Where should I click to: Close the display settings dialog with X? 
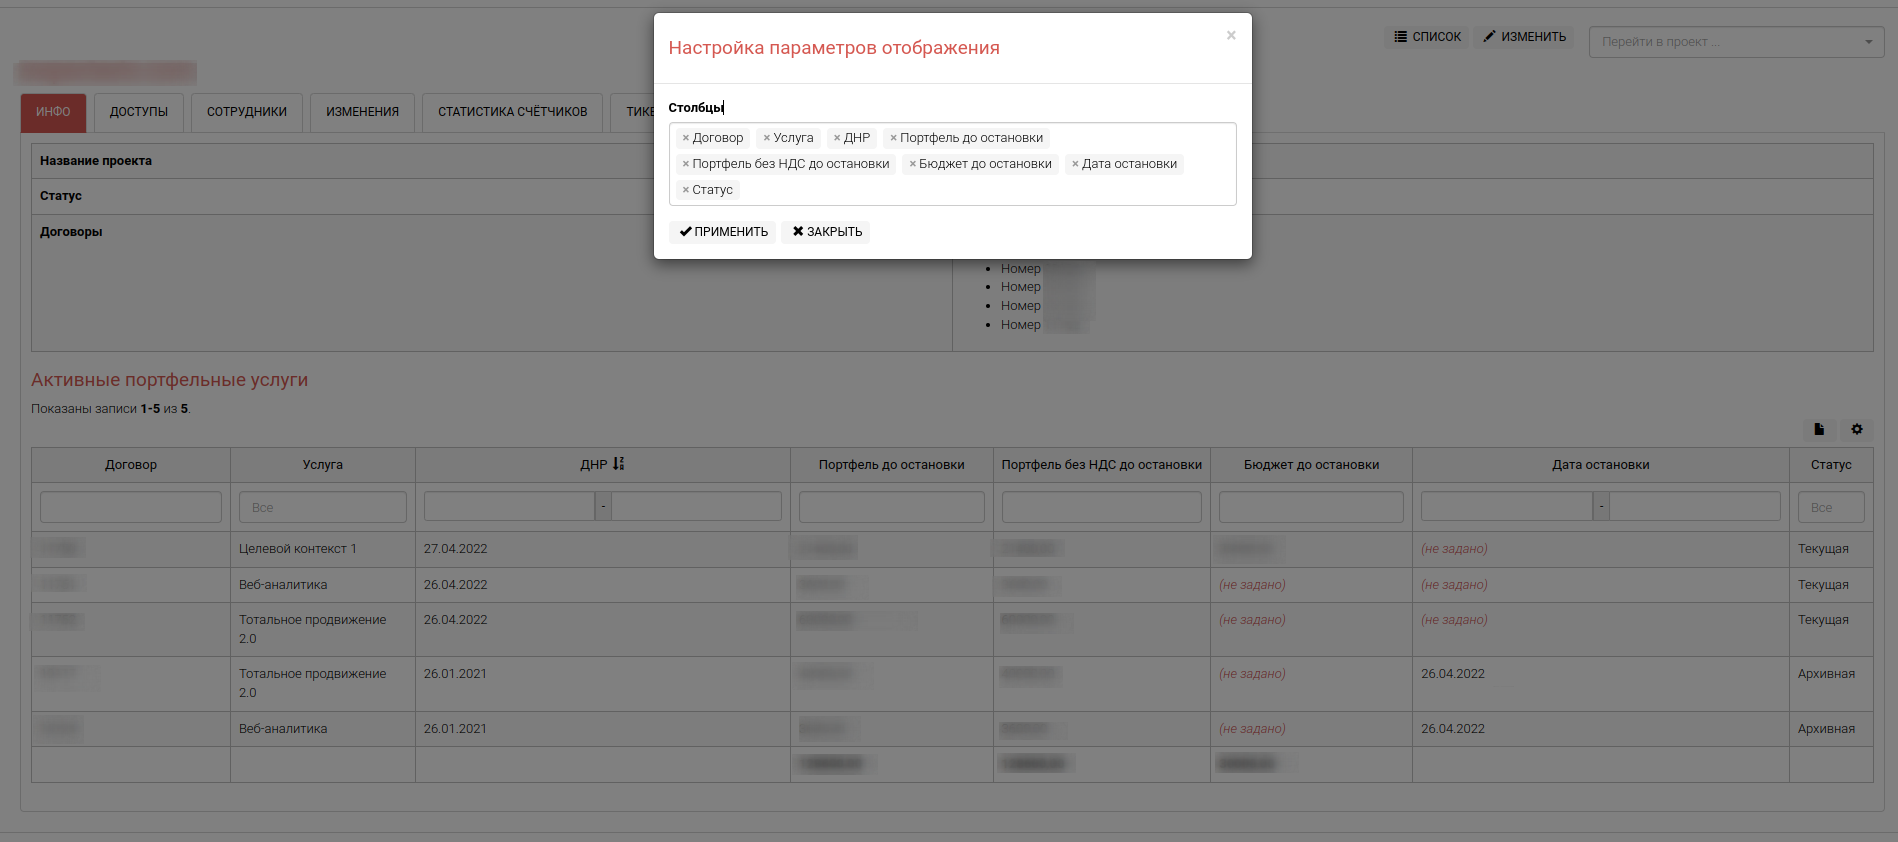click(1231, 35)
